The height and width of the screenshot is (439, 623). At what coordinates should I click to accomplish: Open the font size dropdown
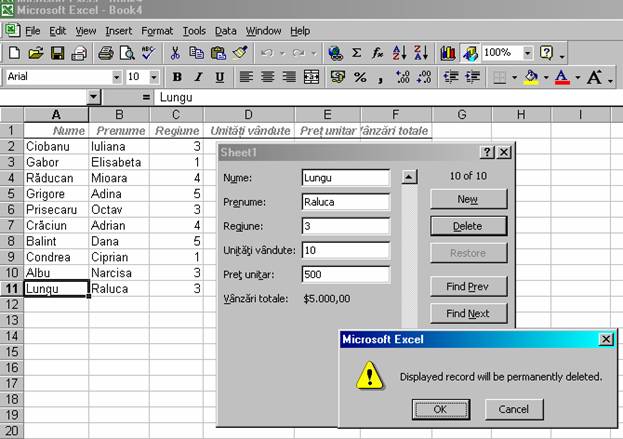(x=153, y=77)
